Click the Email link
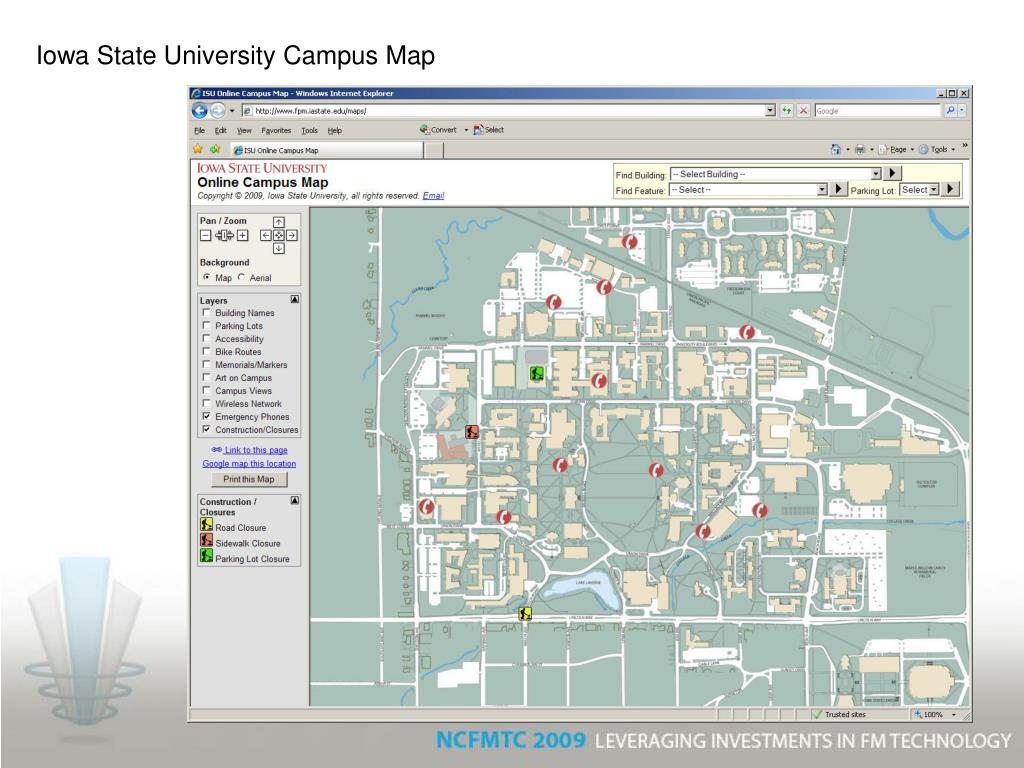The height and width of the screenshot is (768, 1024). click(433, 196)
